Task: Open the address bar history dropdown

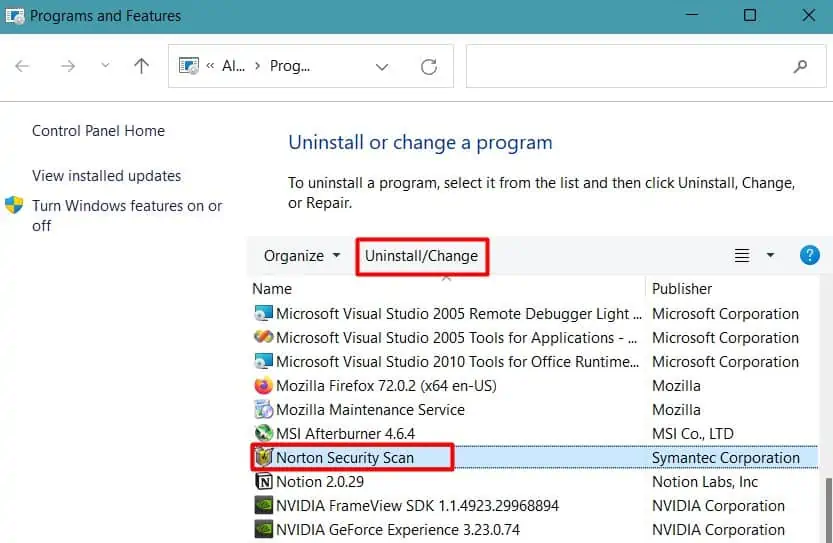Action: pos(381,67)
